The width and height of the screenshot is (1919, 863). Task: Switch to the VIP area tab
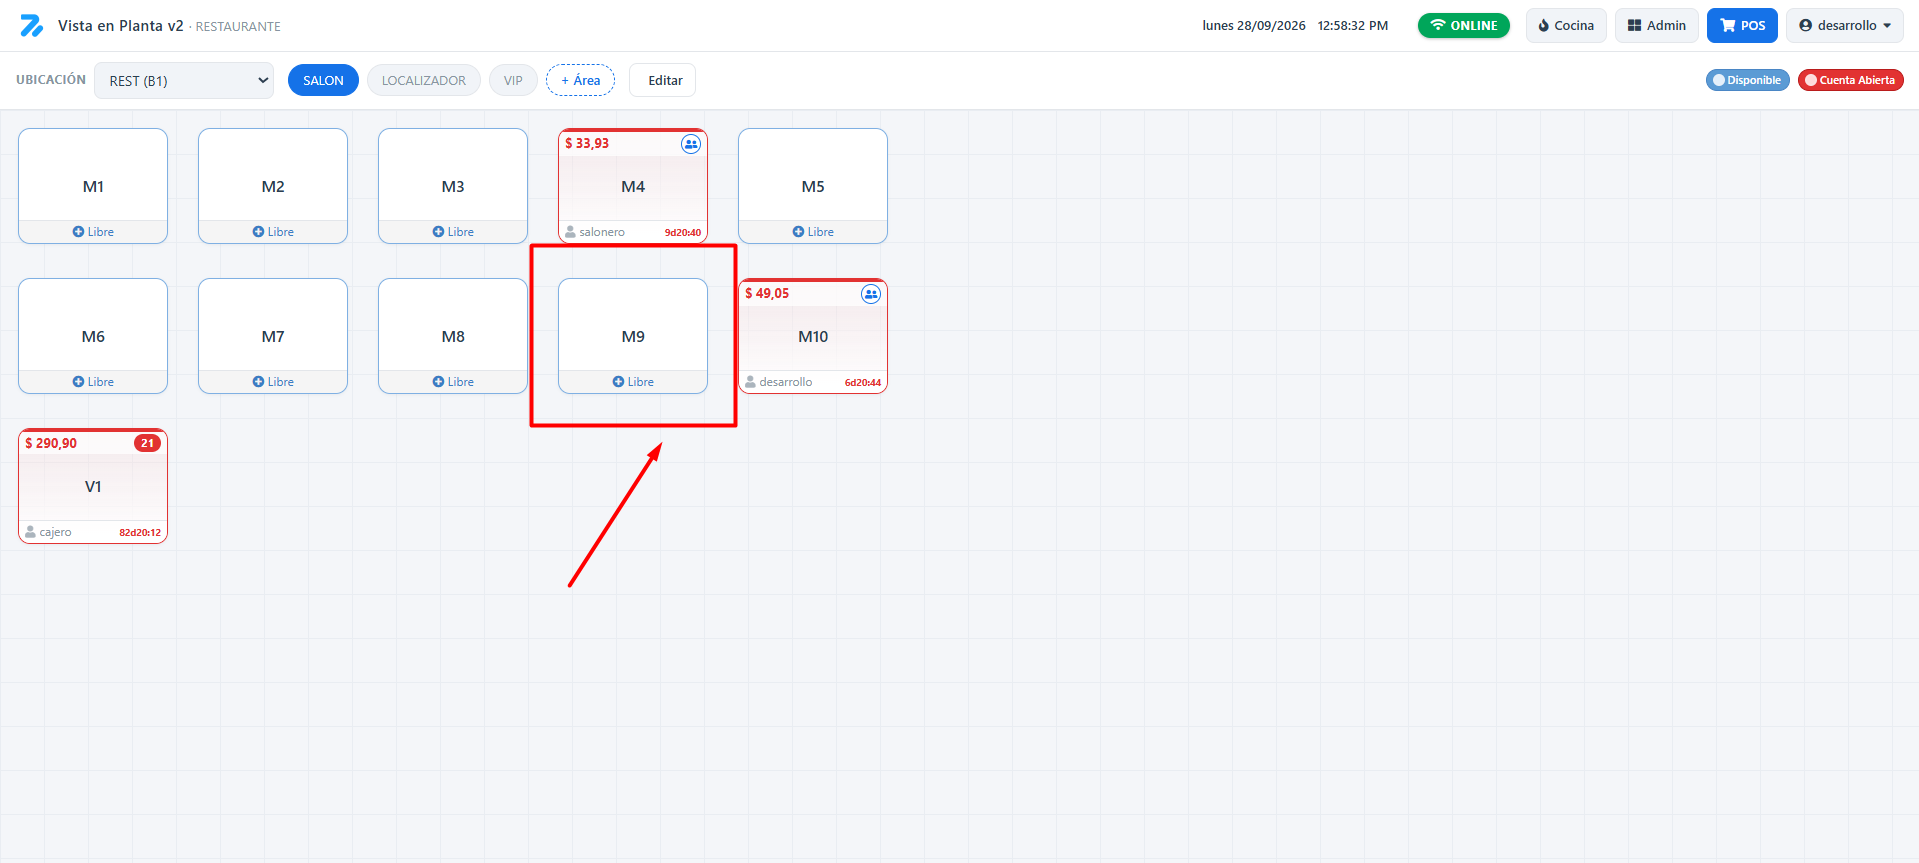pos(513,81)
